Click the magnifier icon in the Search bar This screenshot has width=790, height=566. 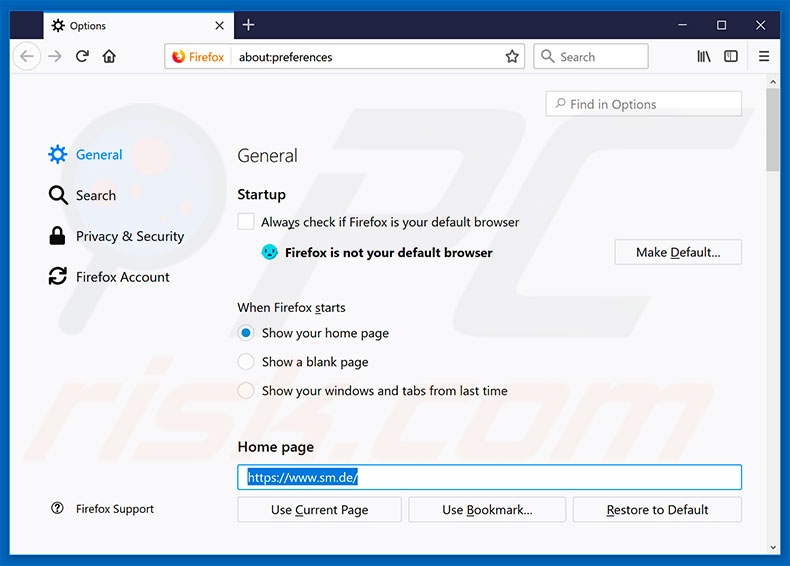point(547,56)
